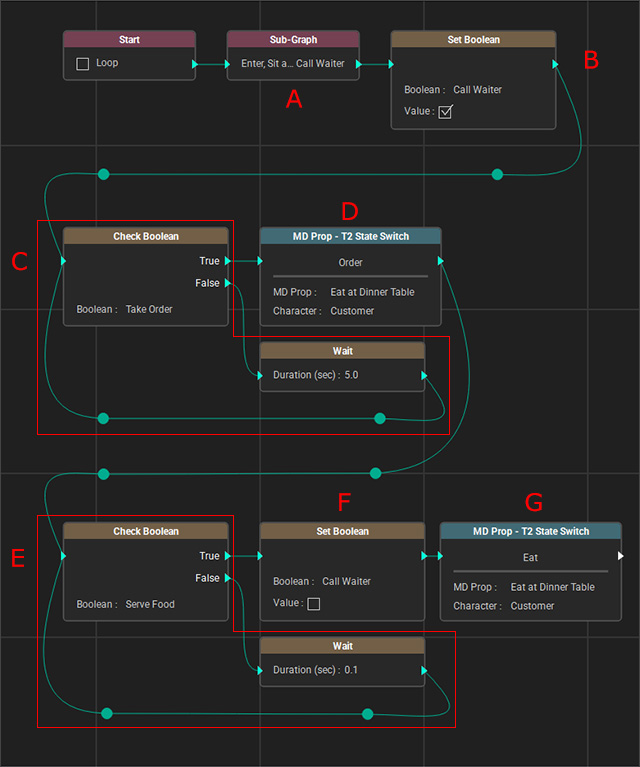The height and width of the screenshot is (767, 640).
Task: Click the Serve Food Check Boolean input port
Action: coord(63,556)
